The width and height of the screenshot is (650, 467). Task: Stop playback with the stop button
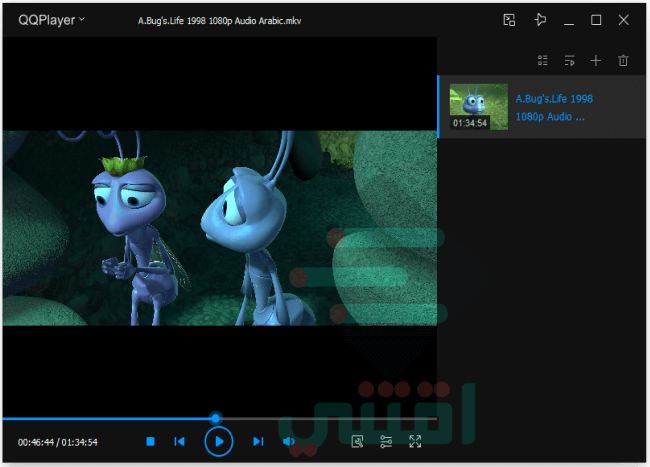pyautogui.click(x=150, y=441)
